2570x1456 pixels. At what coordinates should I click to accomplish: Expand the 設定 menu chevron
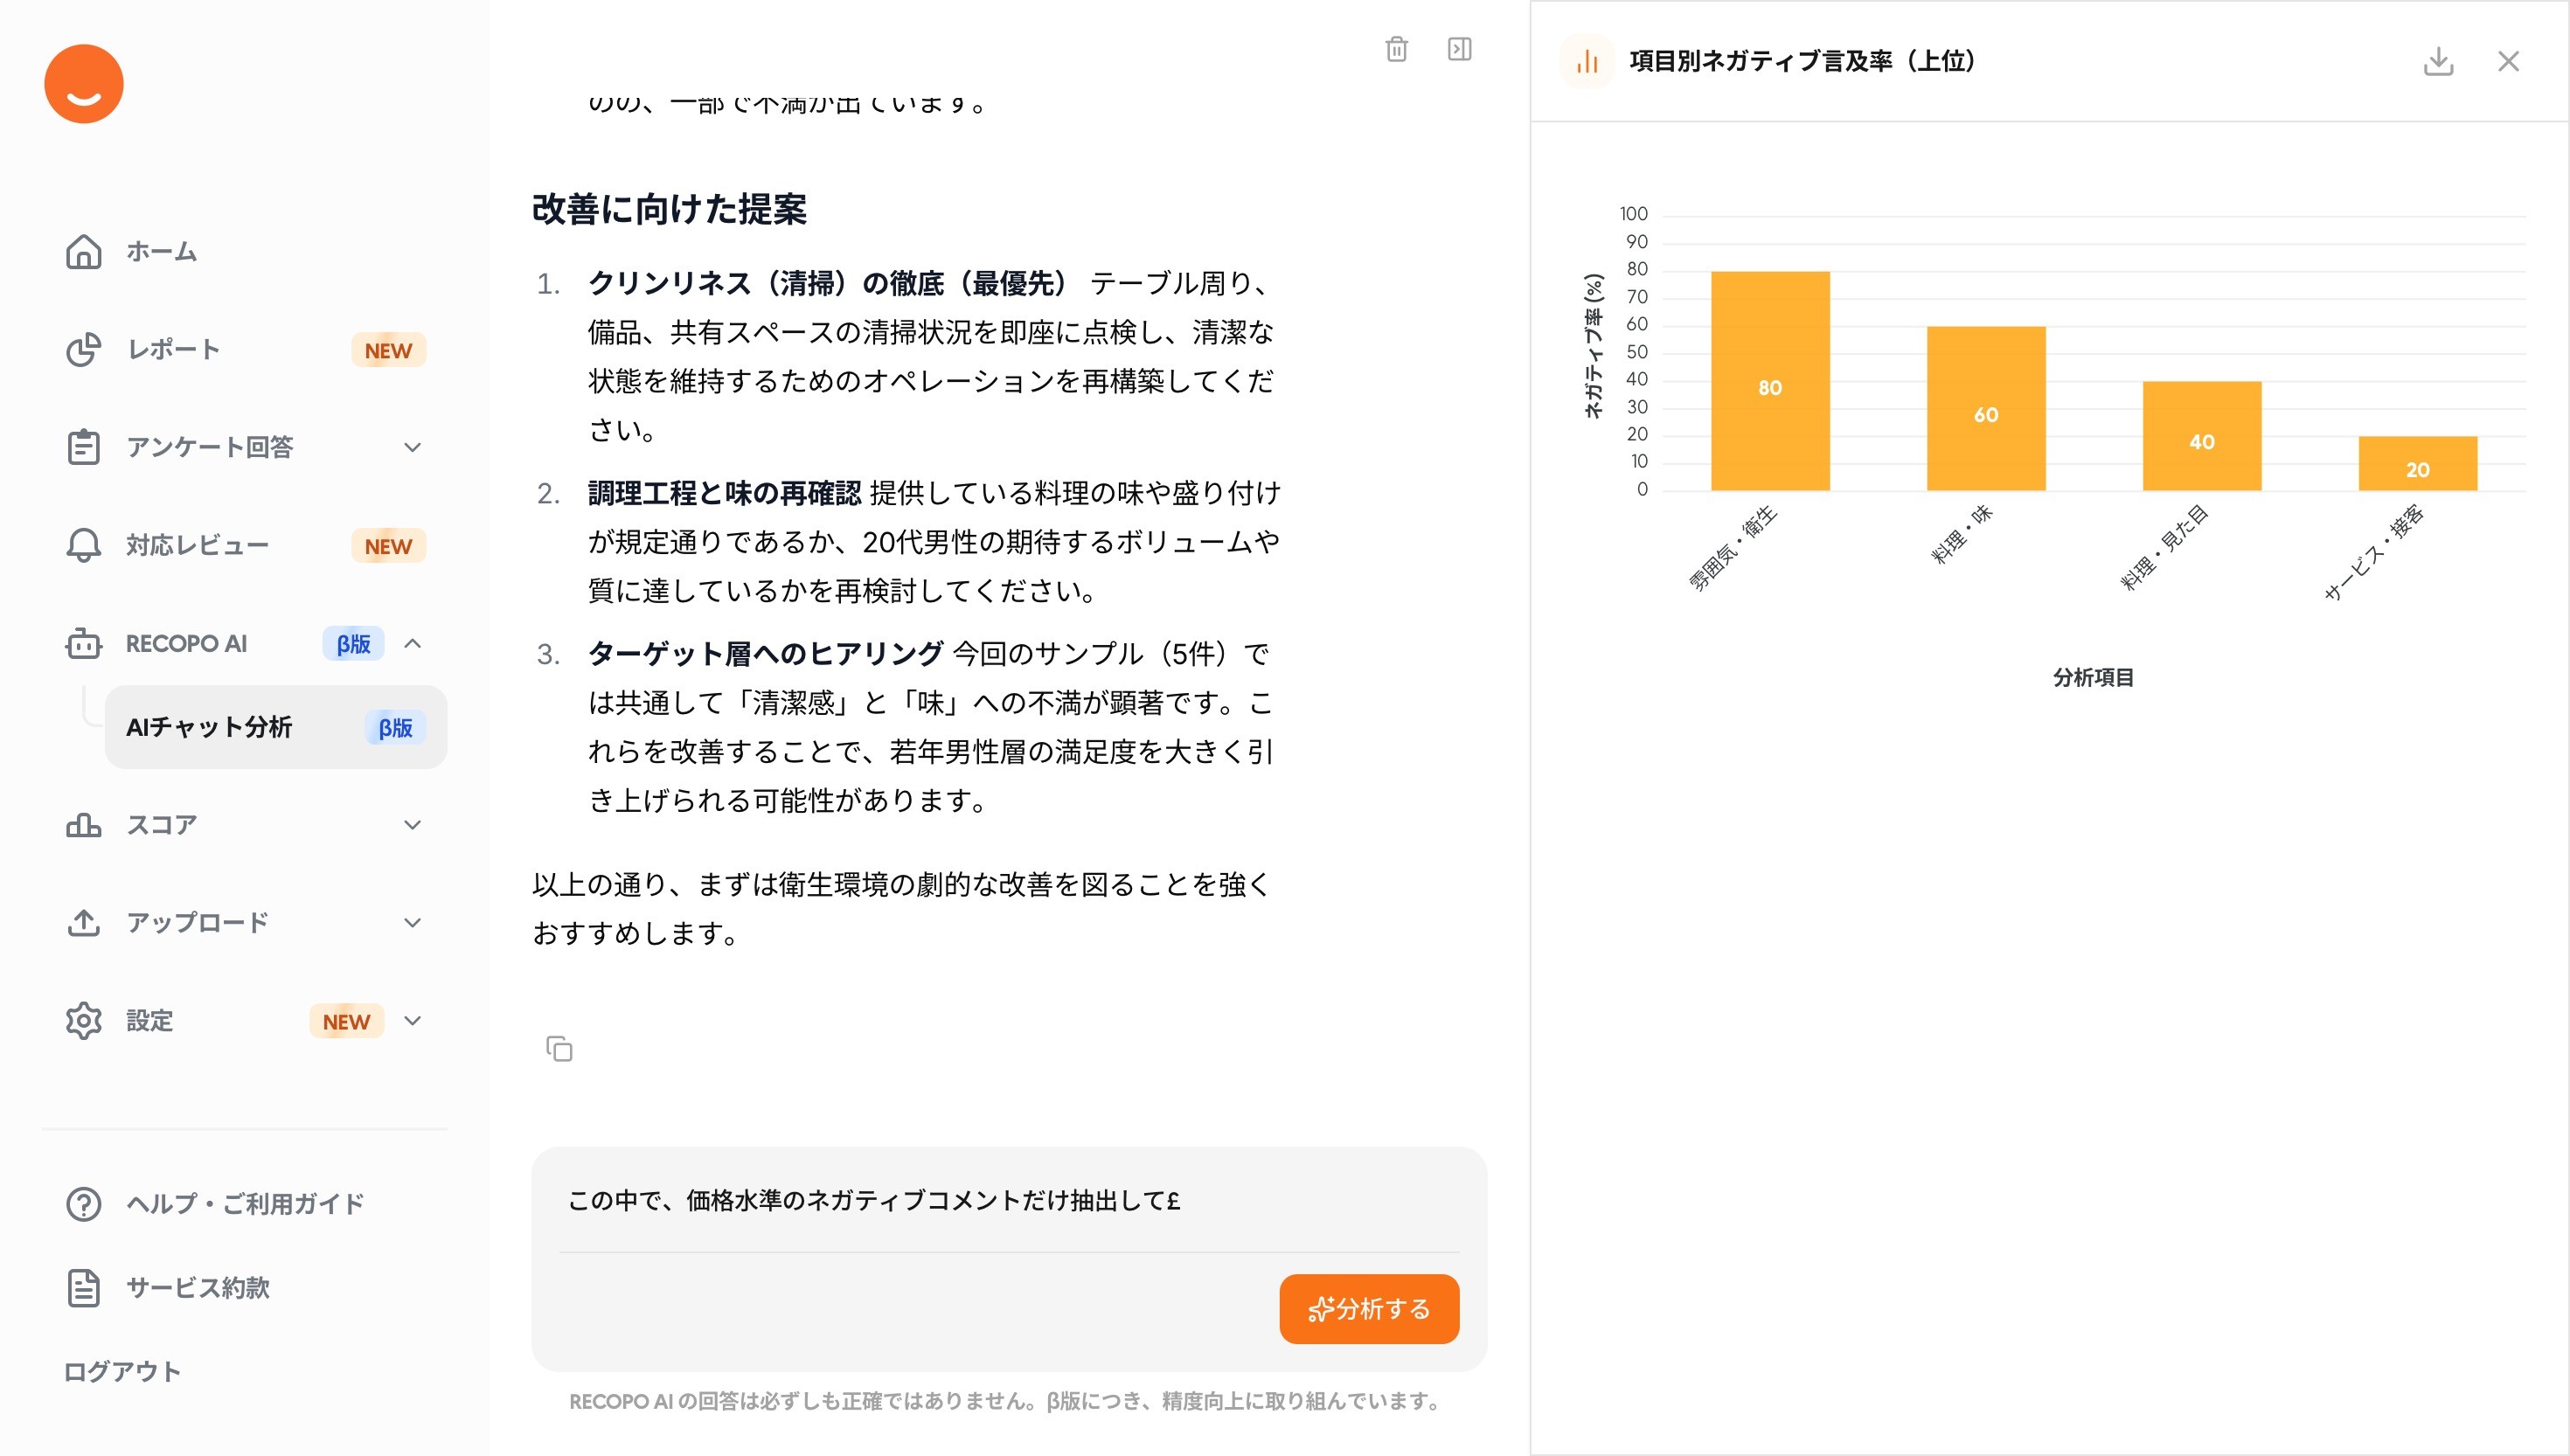[412, 1020]
